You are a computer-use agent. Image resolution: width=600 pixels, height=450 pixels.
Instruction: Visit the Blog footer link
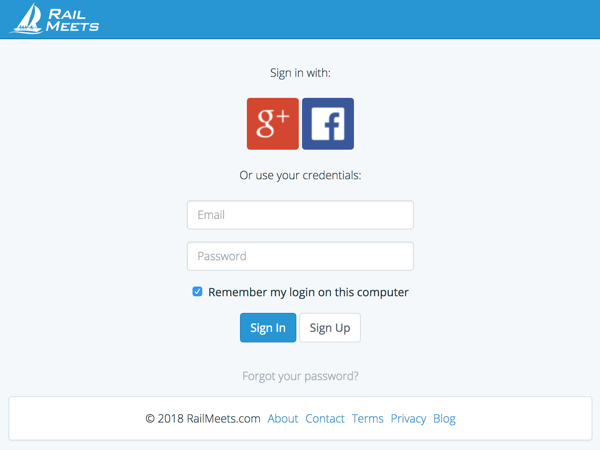pos(444,419)
